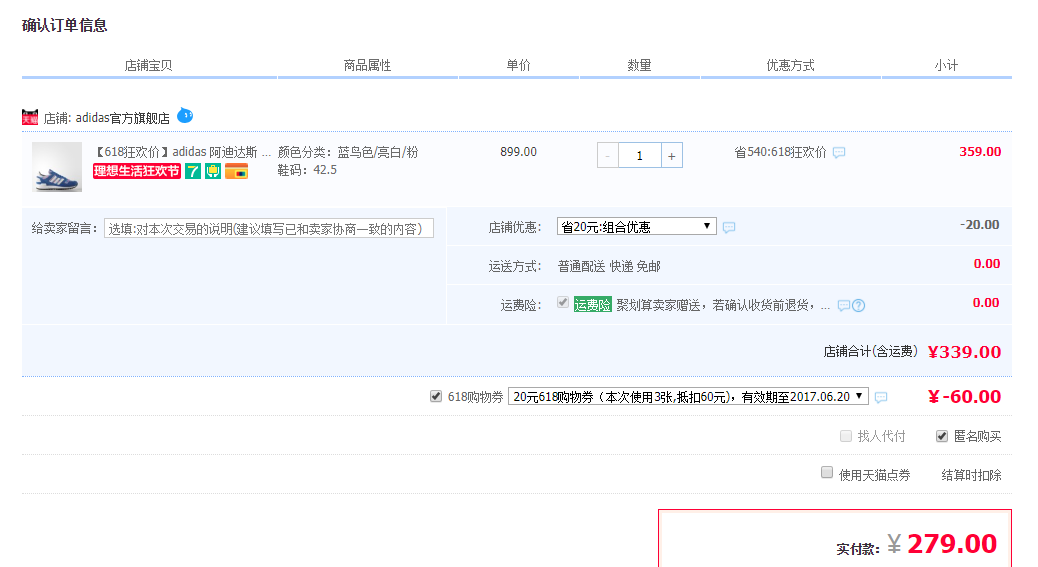
Task: Expand the 20元618购物券 coupon dropdown
Action: point(688,396)
